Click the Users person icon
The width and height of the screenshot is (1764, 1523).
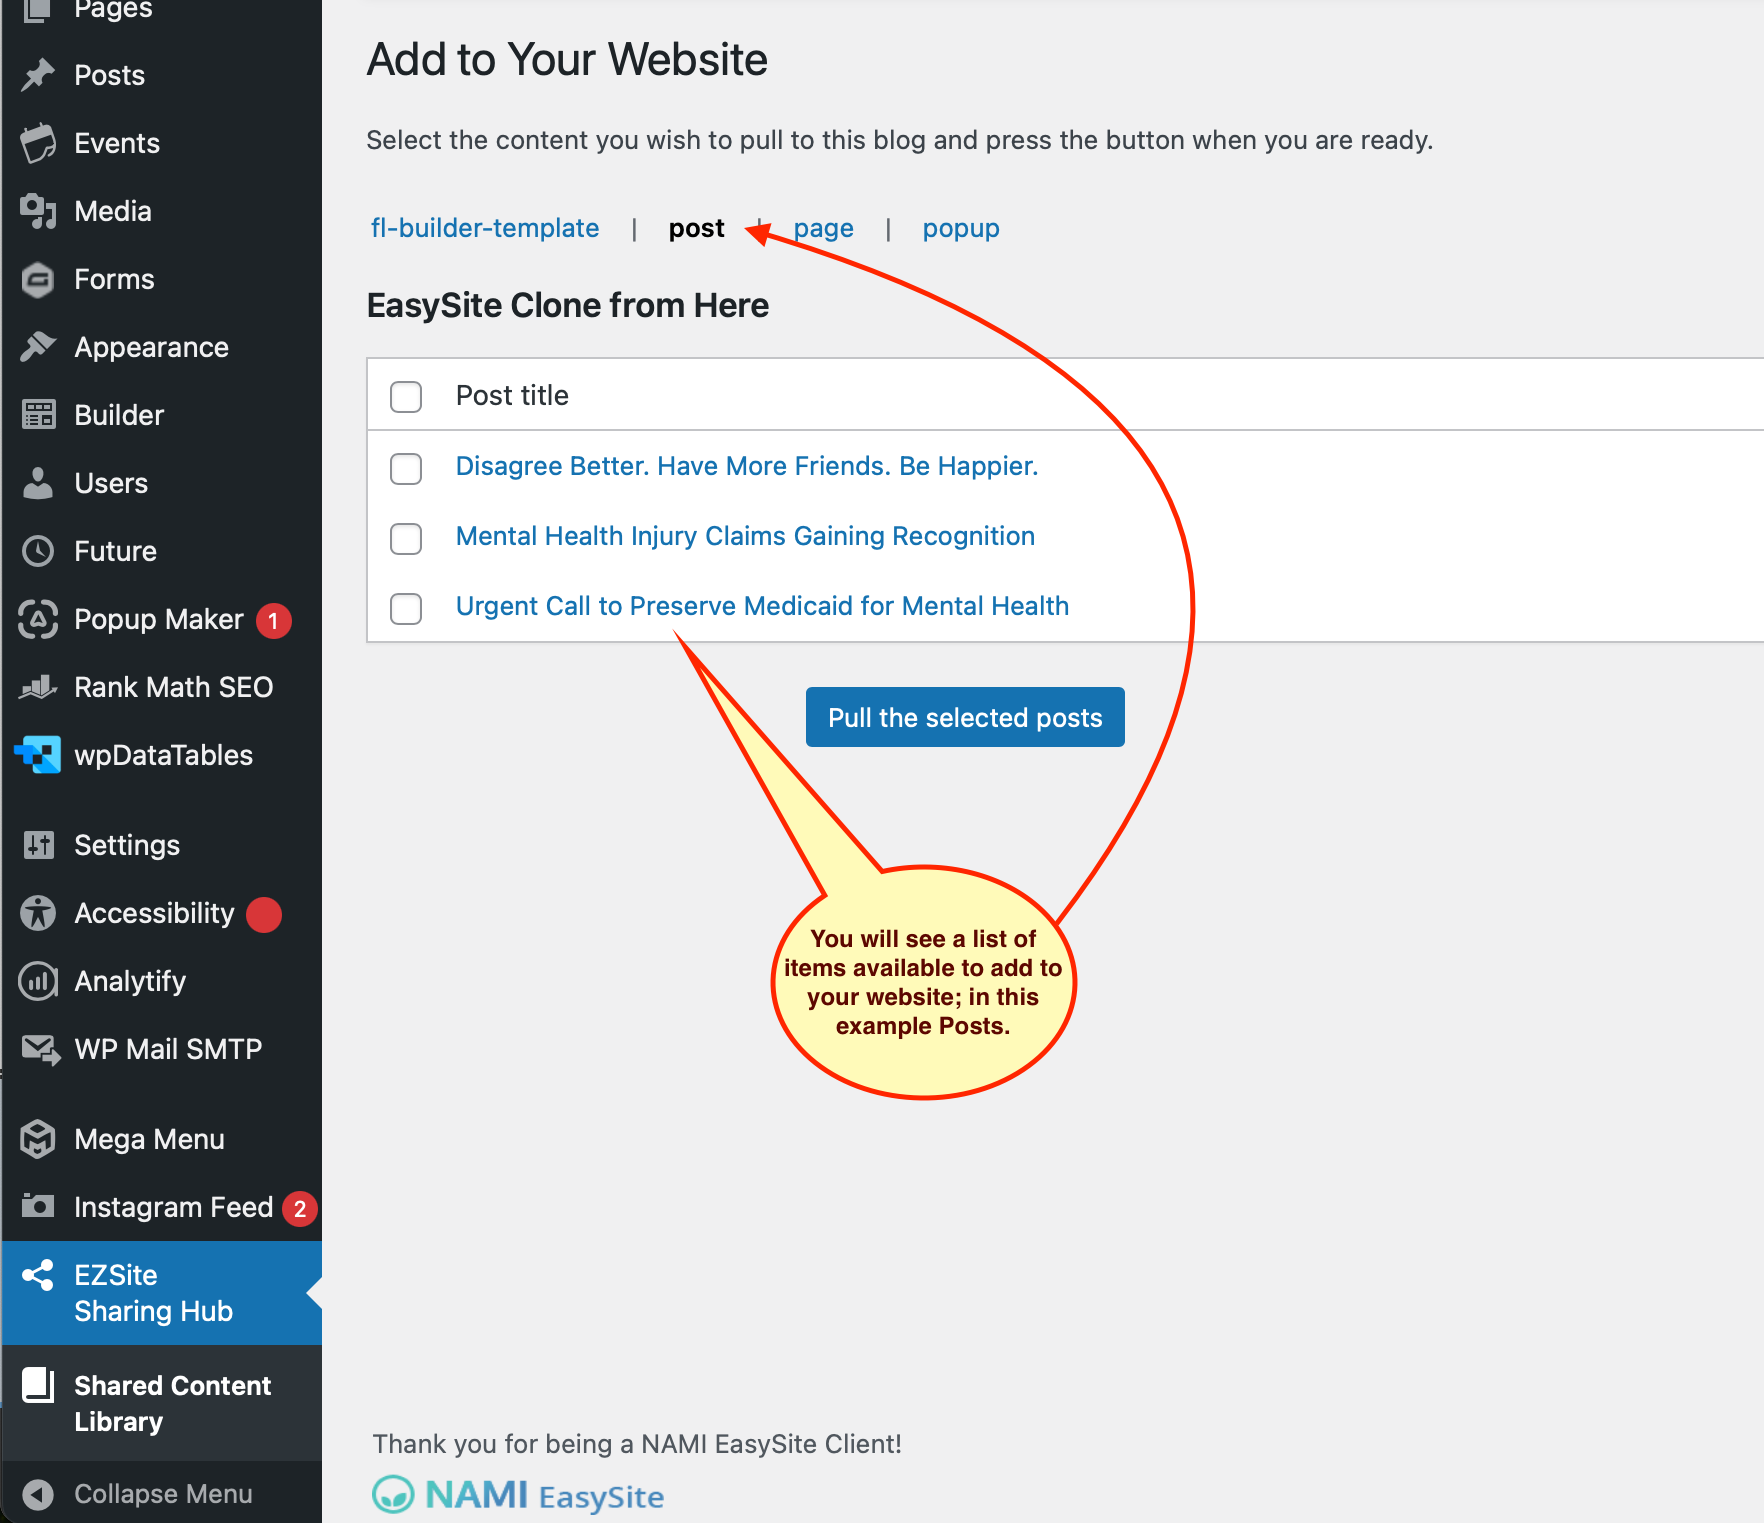38,483
